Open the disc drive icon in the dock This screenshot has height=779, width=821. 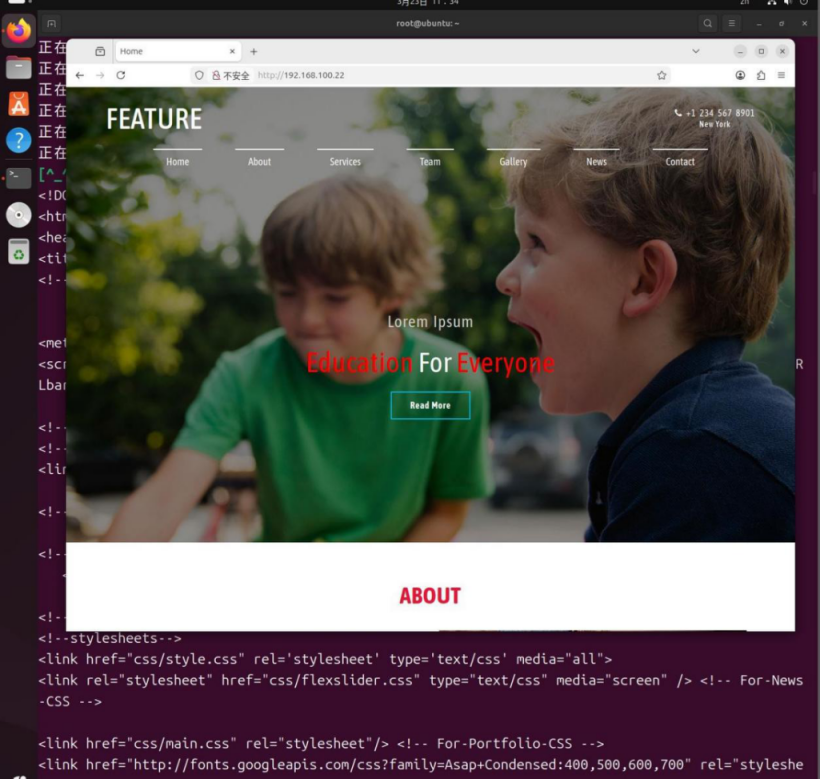click(x=19, y=215)
